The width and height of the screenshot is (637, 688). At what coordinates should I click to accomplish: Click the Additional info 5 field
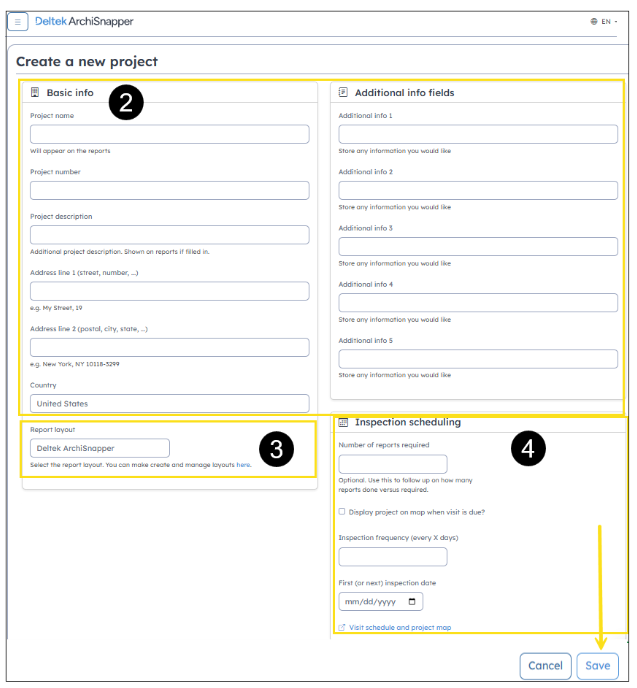point(478,359)
